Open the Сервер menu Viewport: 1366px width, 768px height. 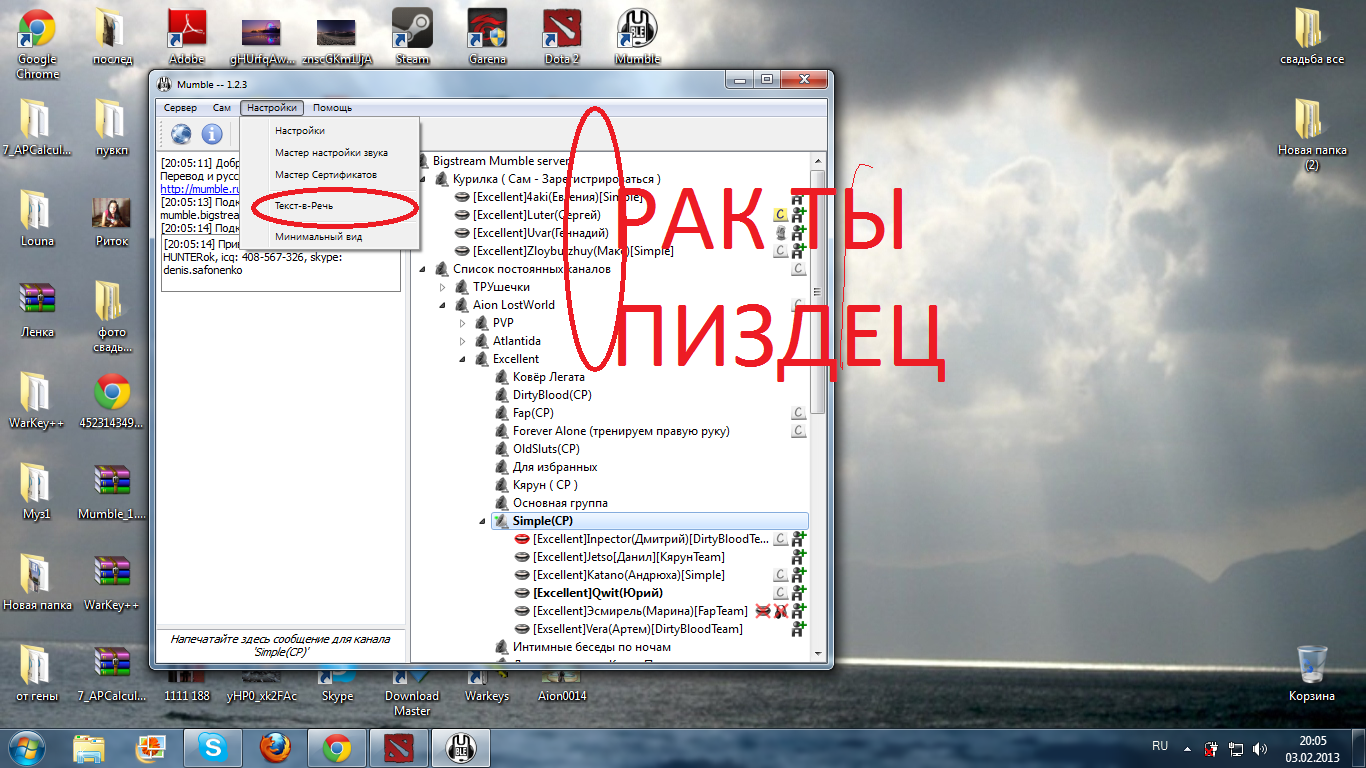(181, 108)
